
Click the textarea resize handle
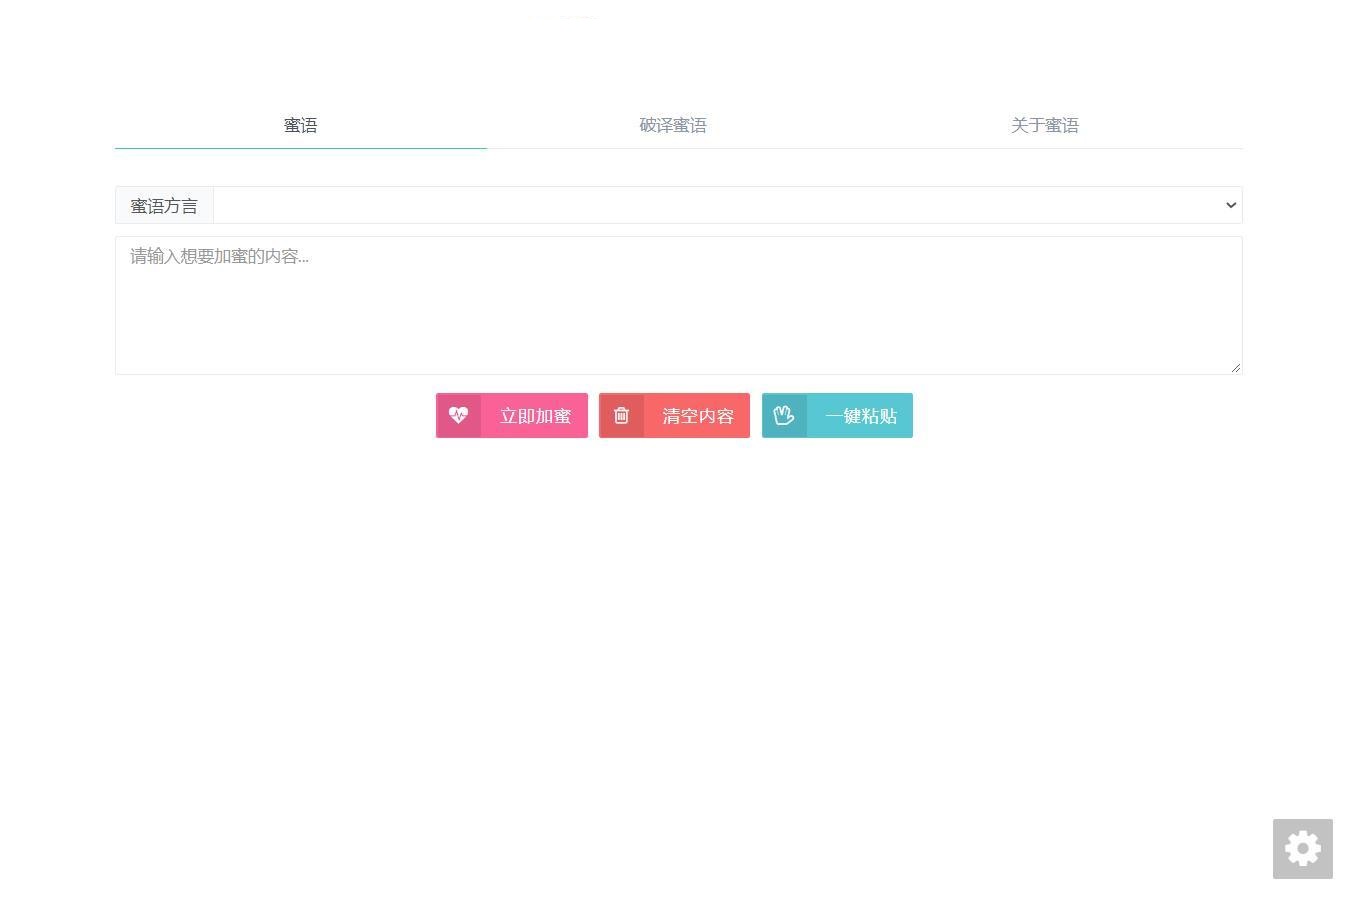point(1235,367)
